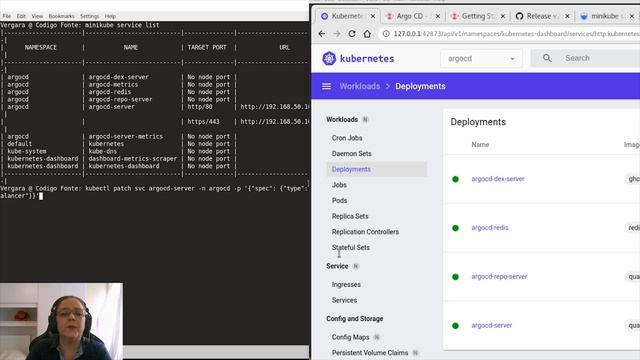This screenshot has height=360, width=640.
Task: Open the terminal Help menu
Action: click(x=110, y=16)
